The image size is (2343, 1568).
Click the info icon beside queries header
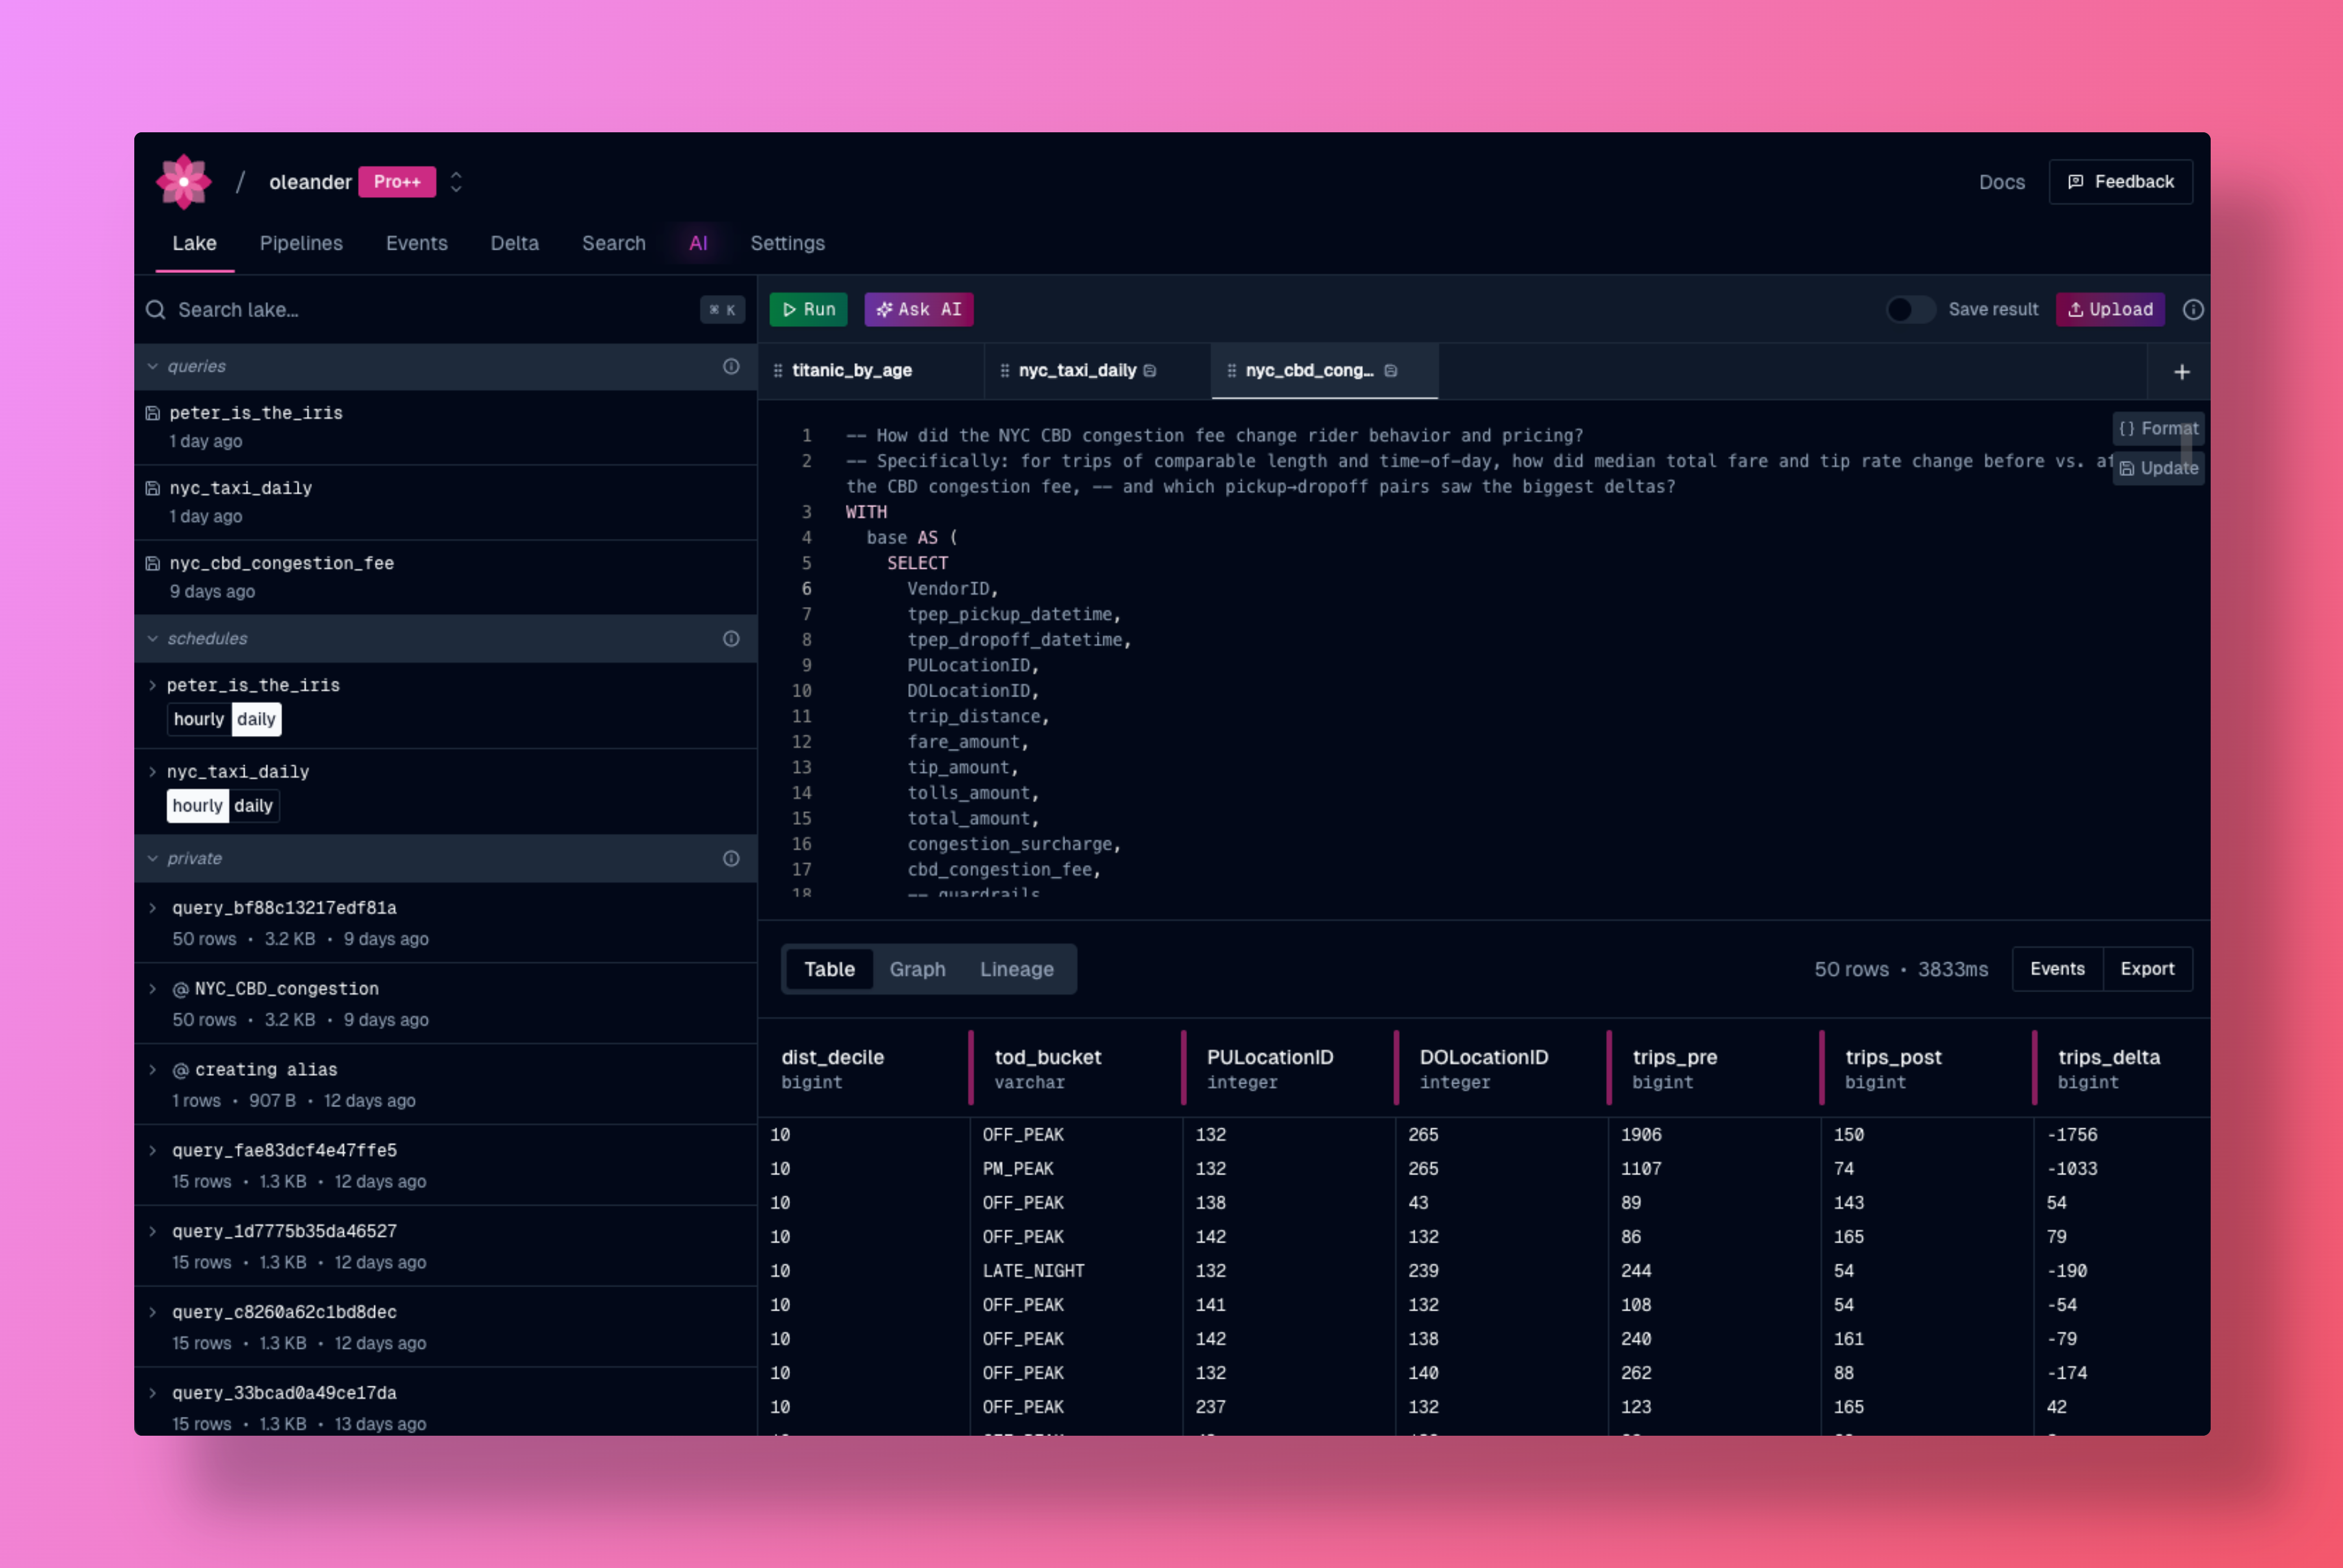tap(731, 366)
